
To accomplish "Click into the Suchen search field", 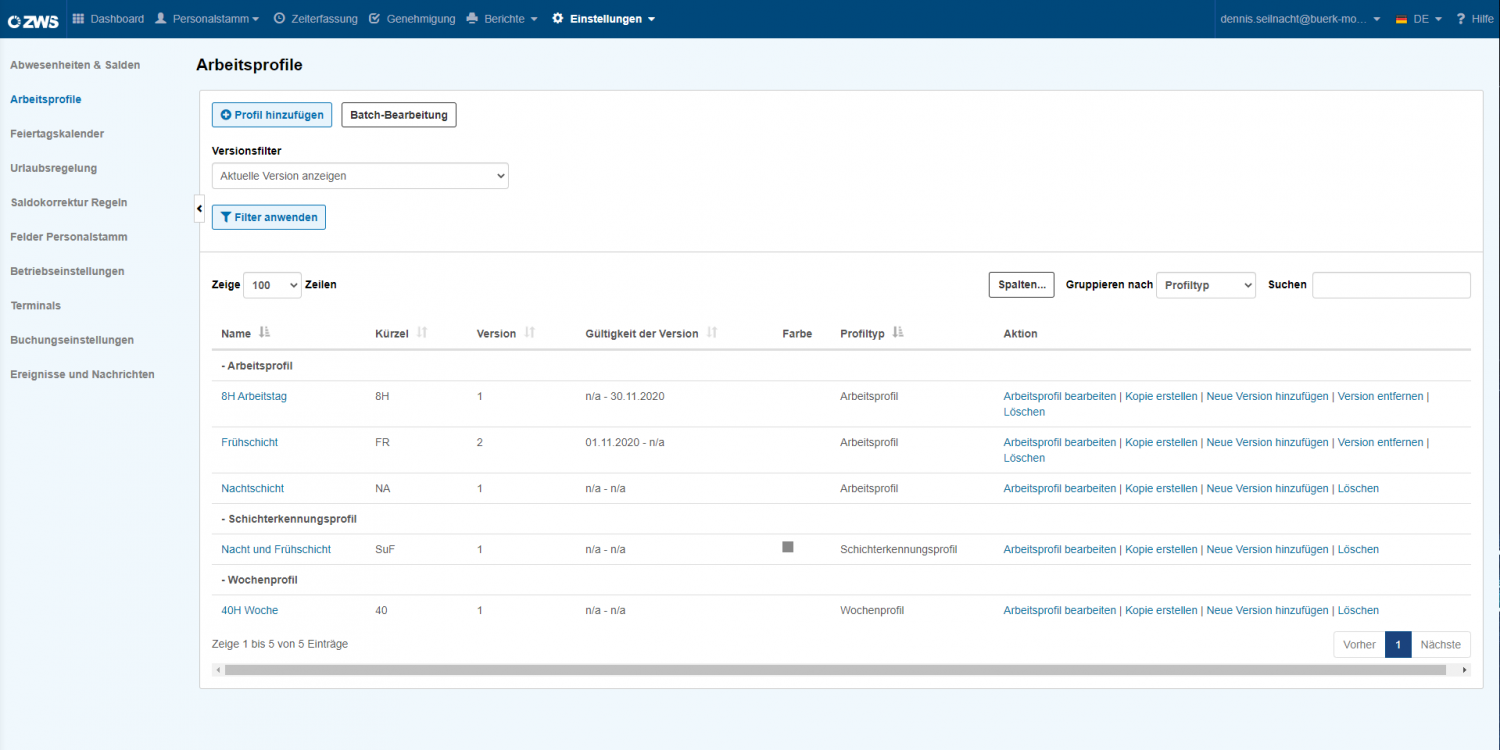I will [x=1391, y=285].
